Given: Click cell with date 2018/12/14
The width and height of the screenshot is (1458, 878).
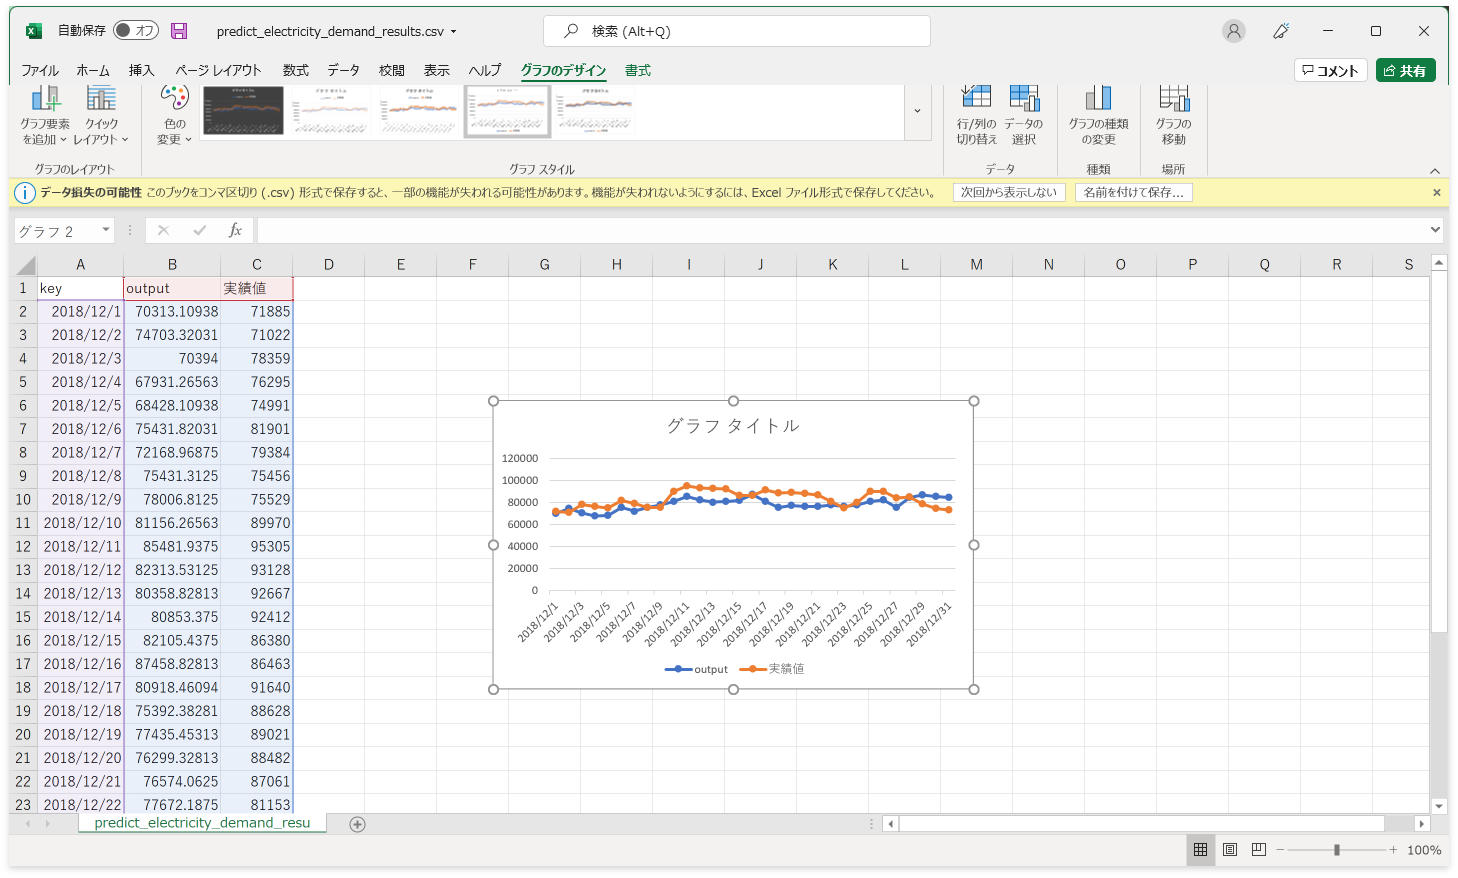Looking at the screenshot, I should (x=81, y=617).
